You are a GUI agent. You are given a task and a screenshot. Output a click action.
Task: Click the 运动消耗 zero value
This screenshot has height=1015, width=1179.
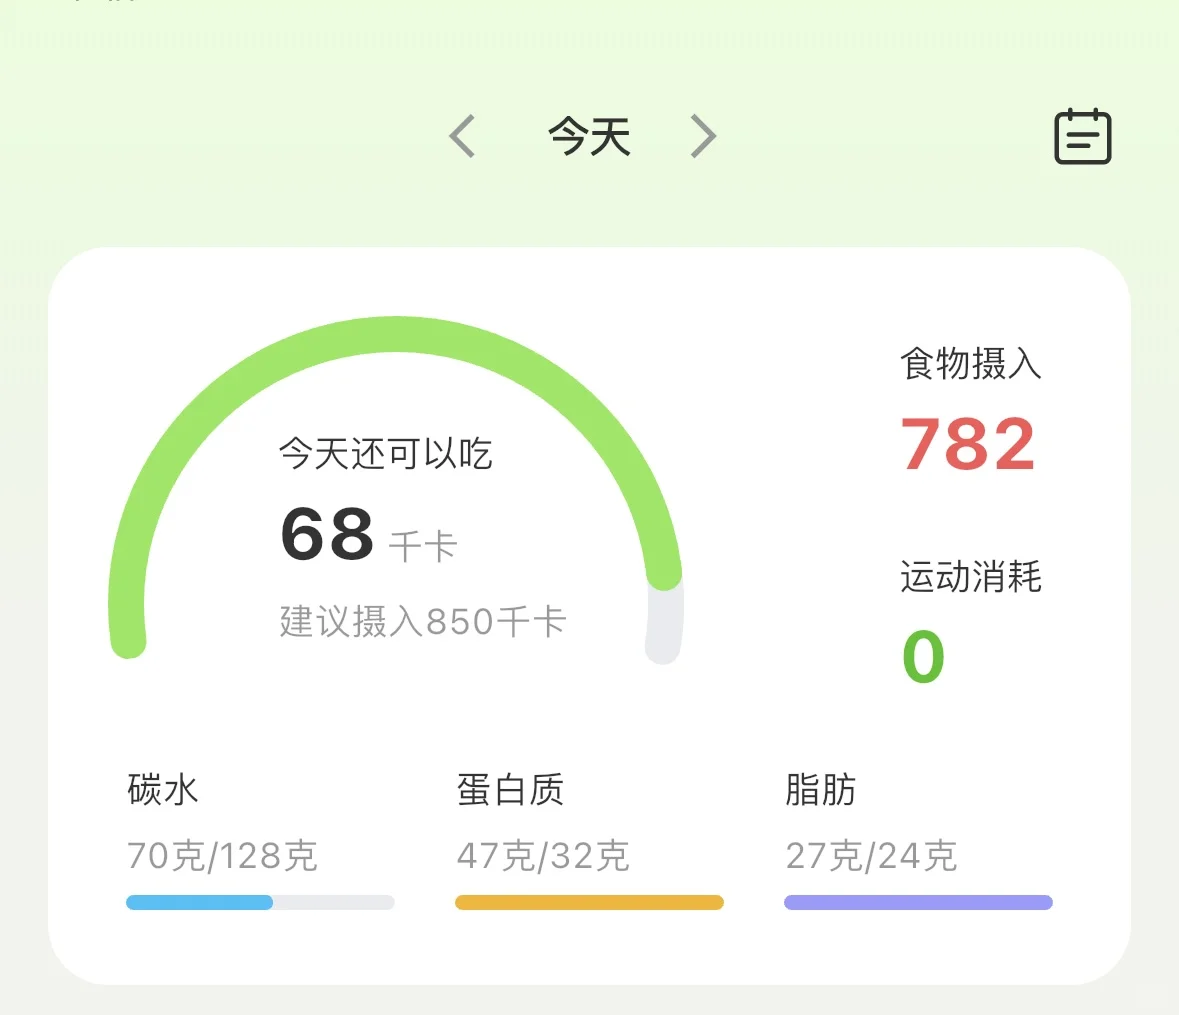tap(923, 655)
